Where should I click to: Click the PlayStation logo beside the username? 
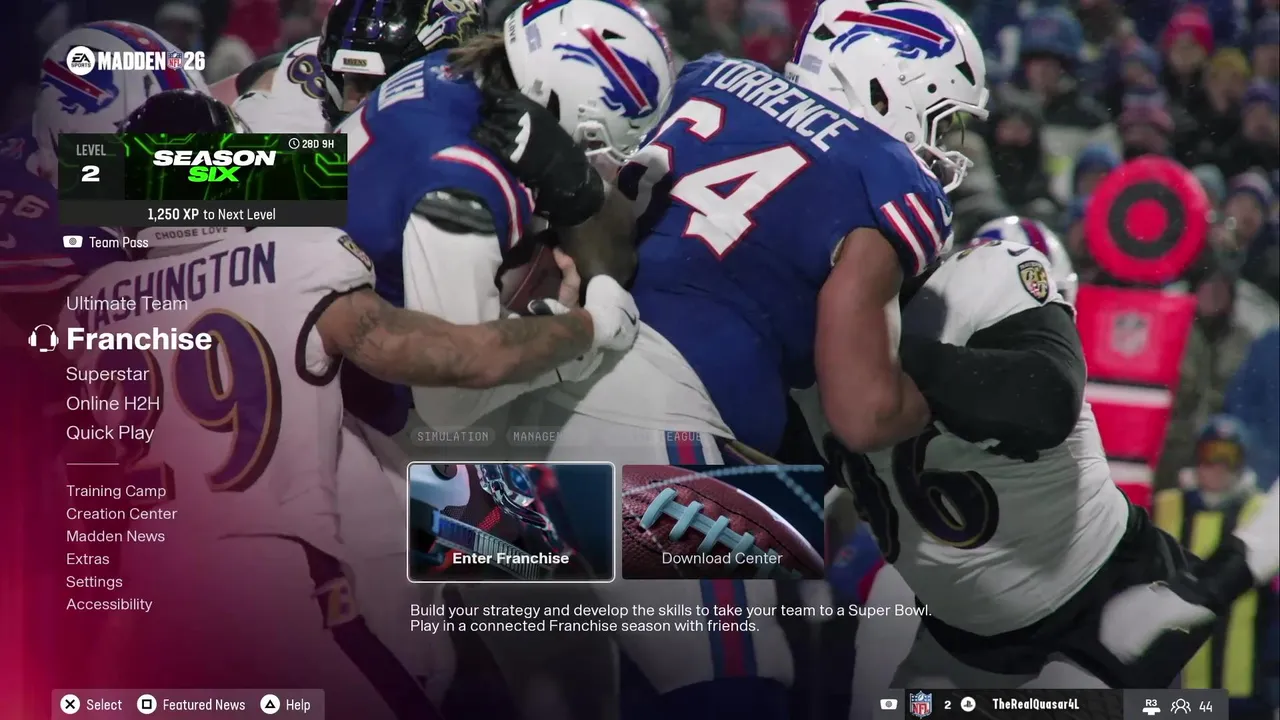pyautogui.click(x=968, y=705)
